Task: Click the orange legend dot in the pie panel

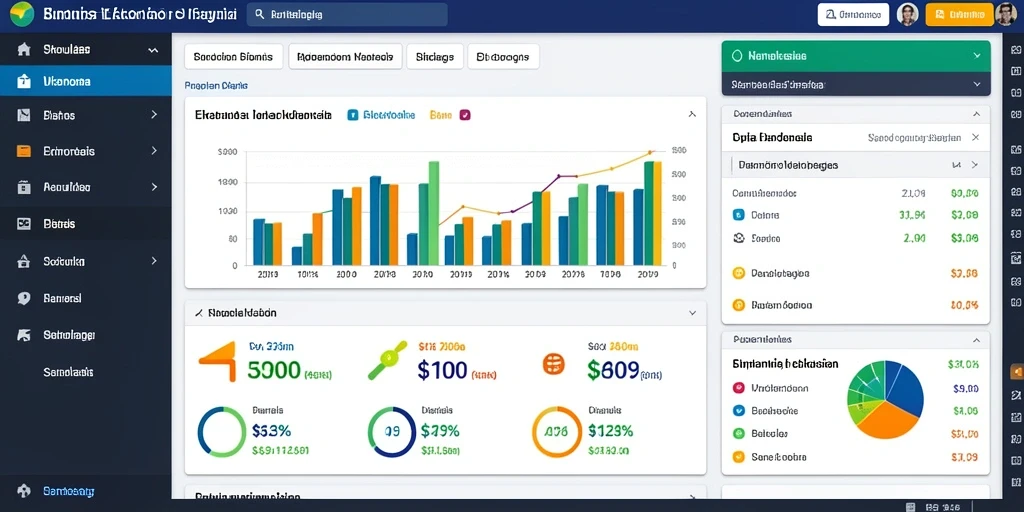Action: 739,456
